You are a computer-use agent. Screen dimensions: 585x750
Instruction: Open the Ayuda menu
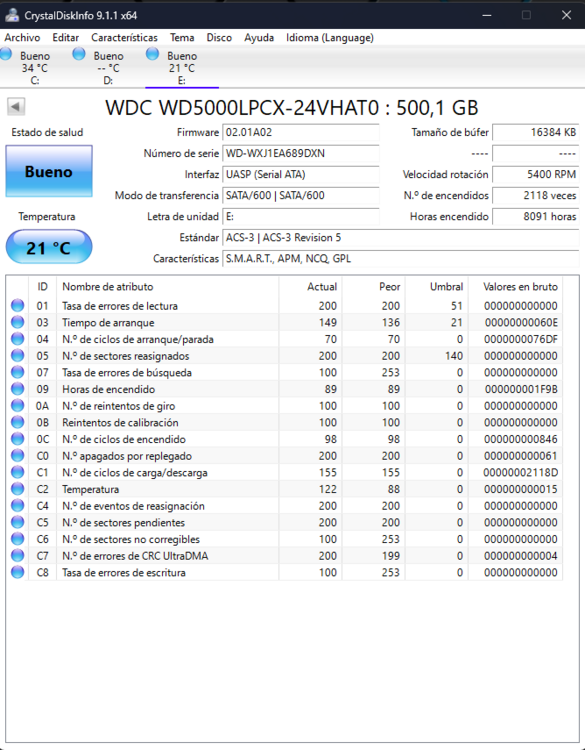point(259,37)
